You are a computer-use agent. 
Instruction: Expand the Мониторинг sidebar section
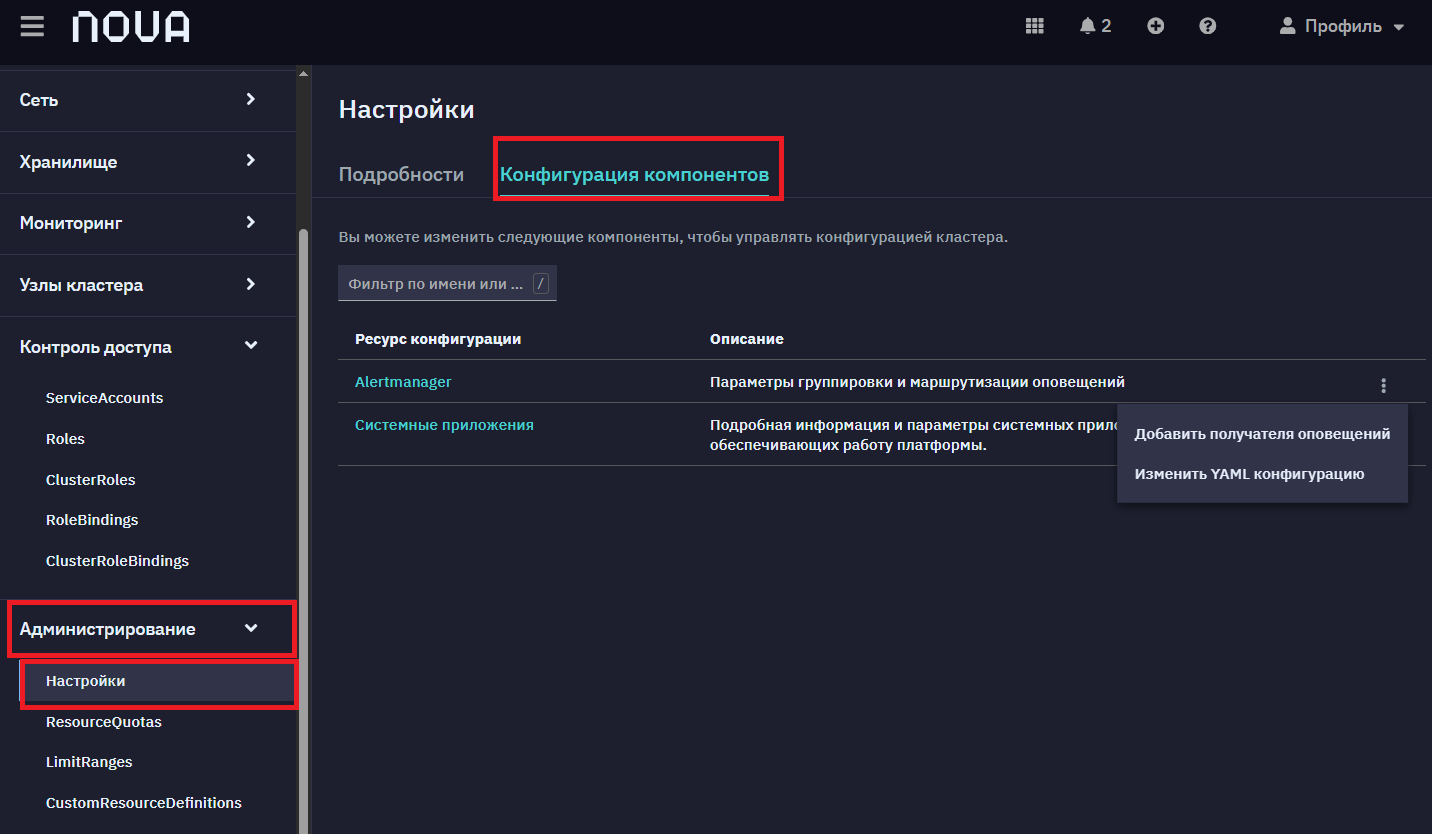pos(148,223)
